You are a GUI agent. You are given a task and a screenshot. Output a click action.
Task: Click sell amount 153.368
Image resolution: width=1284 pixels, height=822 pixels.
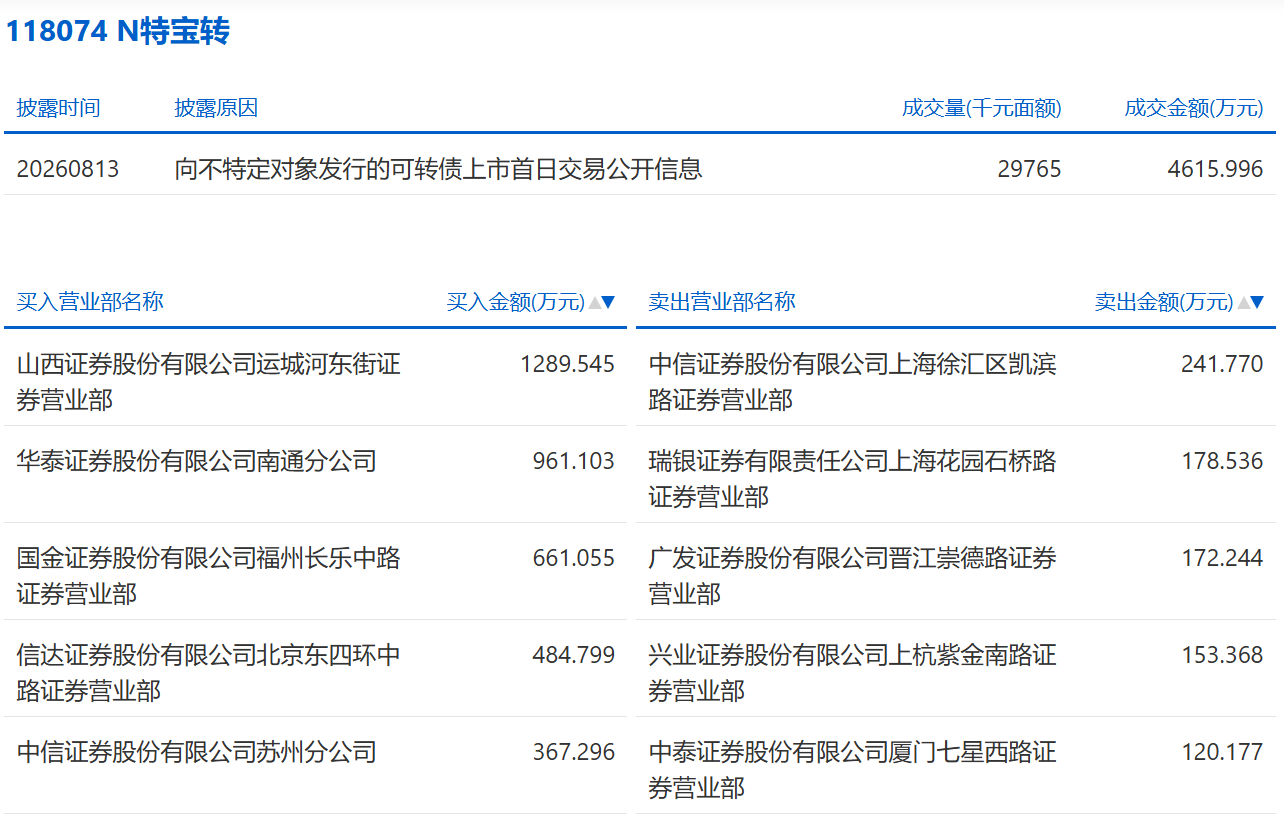pyautogui.click(x=1222, y=655)
